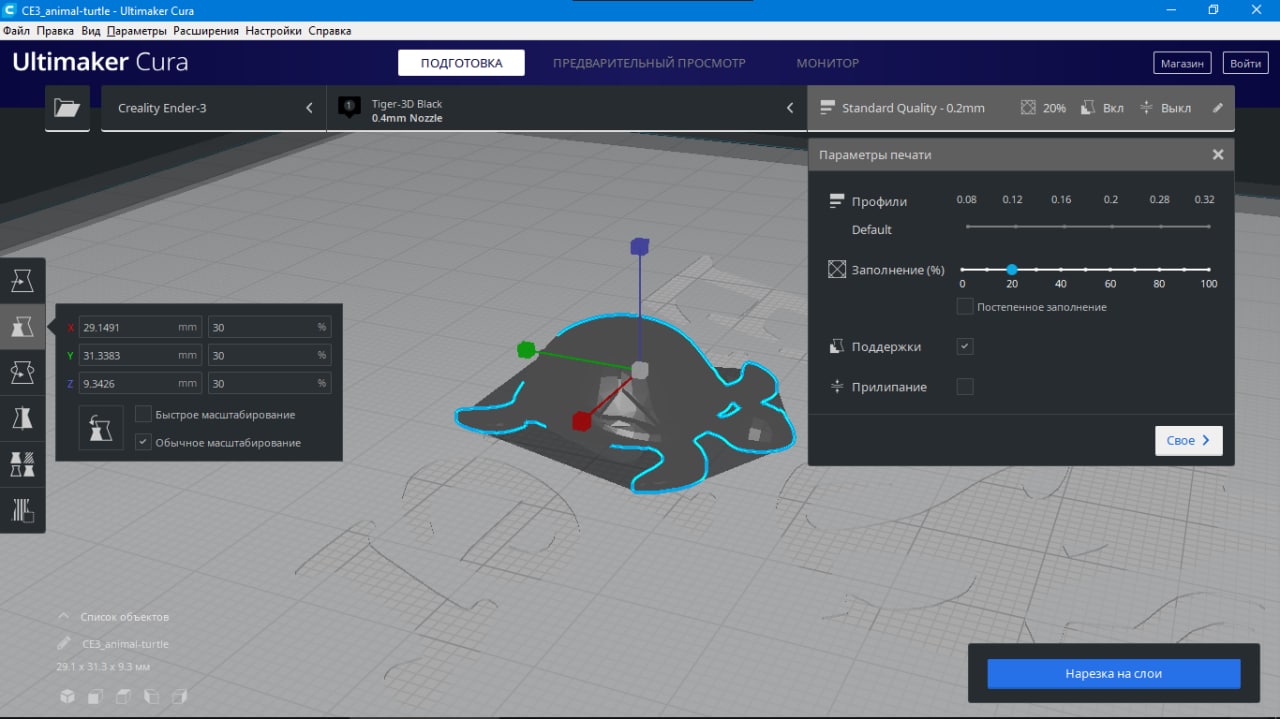This screenshot has height=719, width=1280.
Task: Click the green Y-axis scale handle
Action: click(x=526, y=349)
